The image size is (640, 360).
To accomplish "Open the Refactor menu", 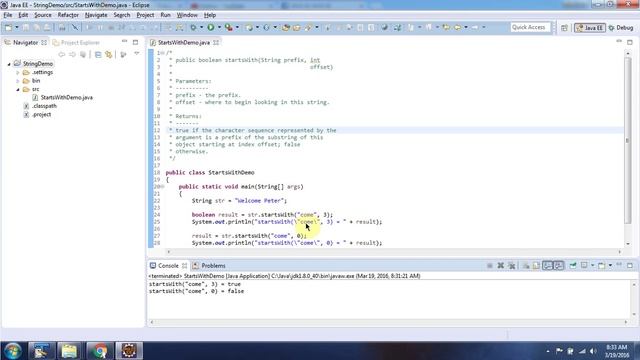I will [x=68, y=15].
